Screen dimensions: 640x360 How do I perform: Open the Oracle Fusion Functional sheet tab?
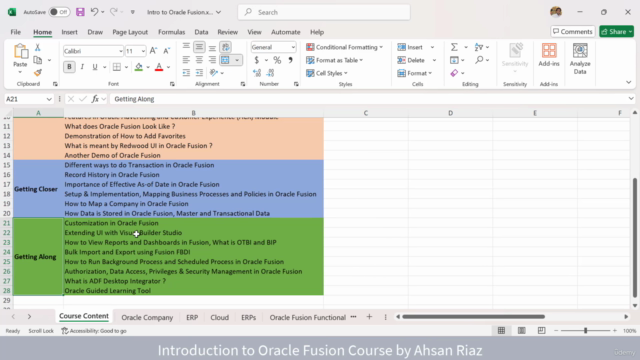(307, 317)
